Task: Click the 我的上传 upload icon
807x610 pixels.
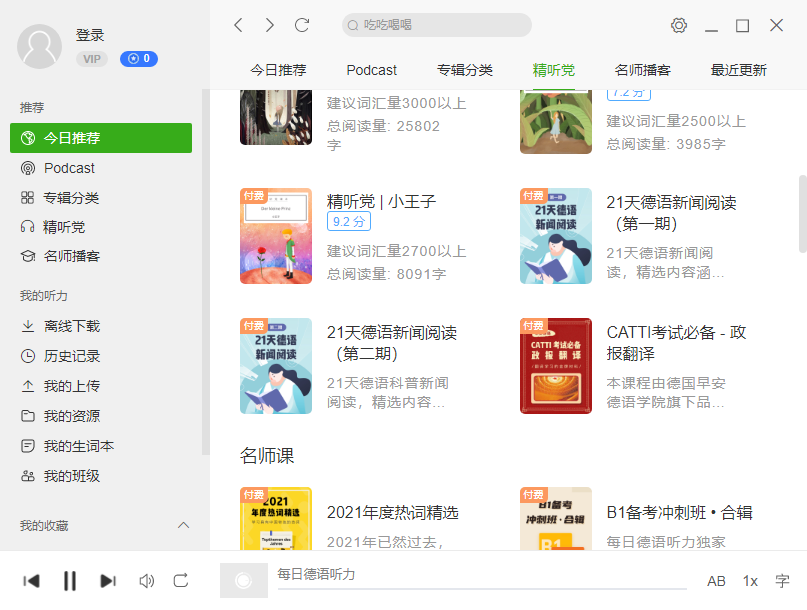Action: (28, 386)
